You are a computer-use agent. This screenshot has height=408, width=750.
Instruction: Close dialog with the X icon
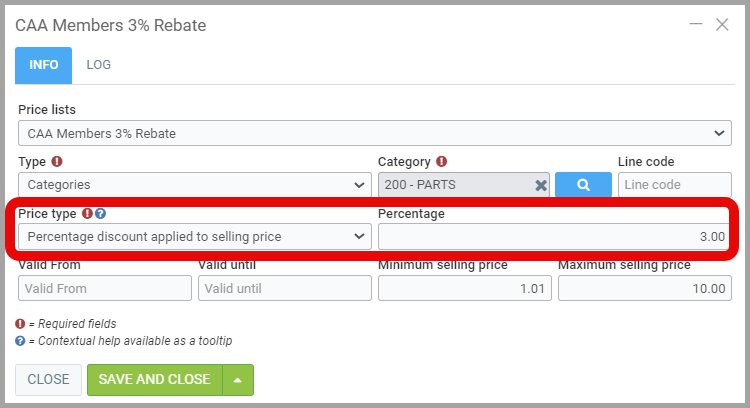(x=722, y=25)
